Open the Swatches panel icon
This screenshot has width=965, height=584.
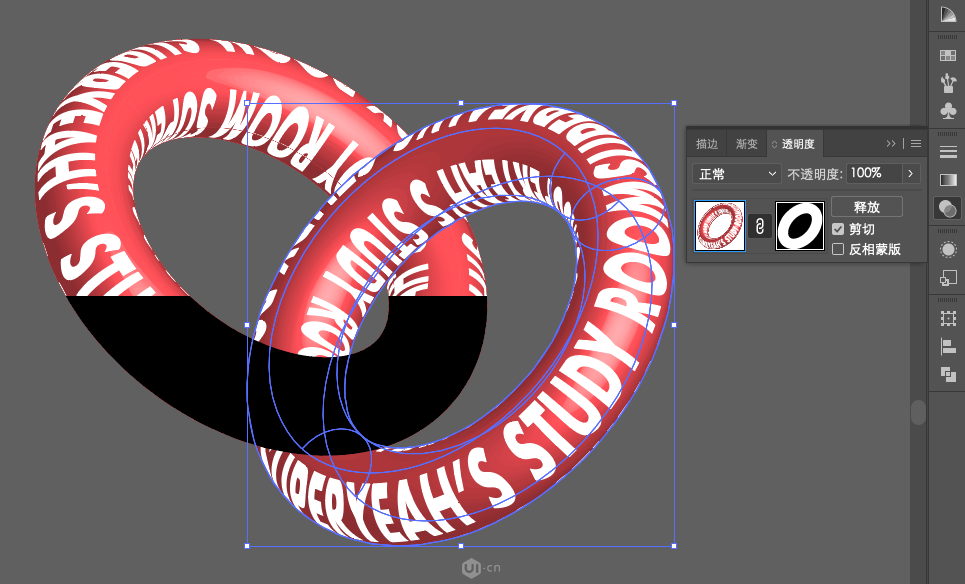coord(948,55)
